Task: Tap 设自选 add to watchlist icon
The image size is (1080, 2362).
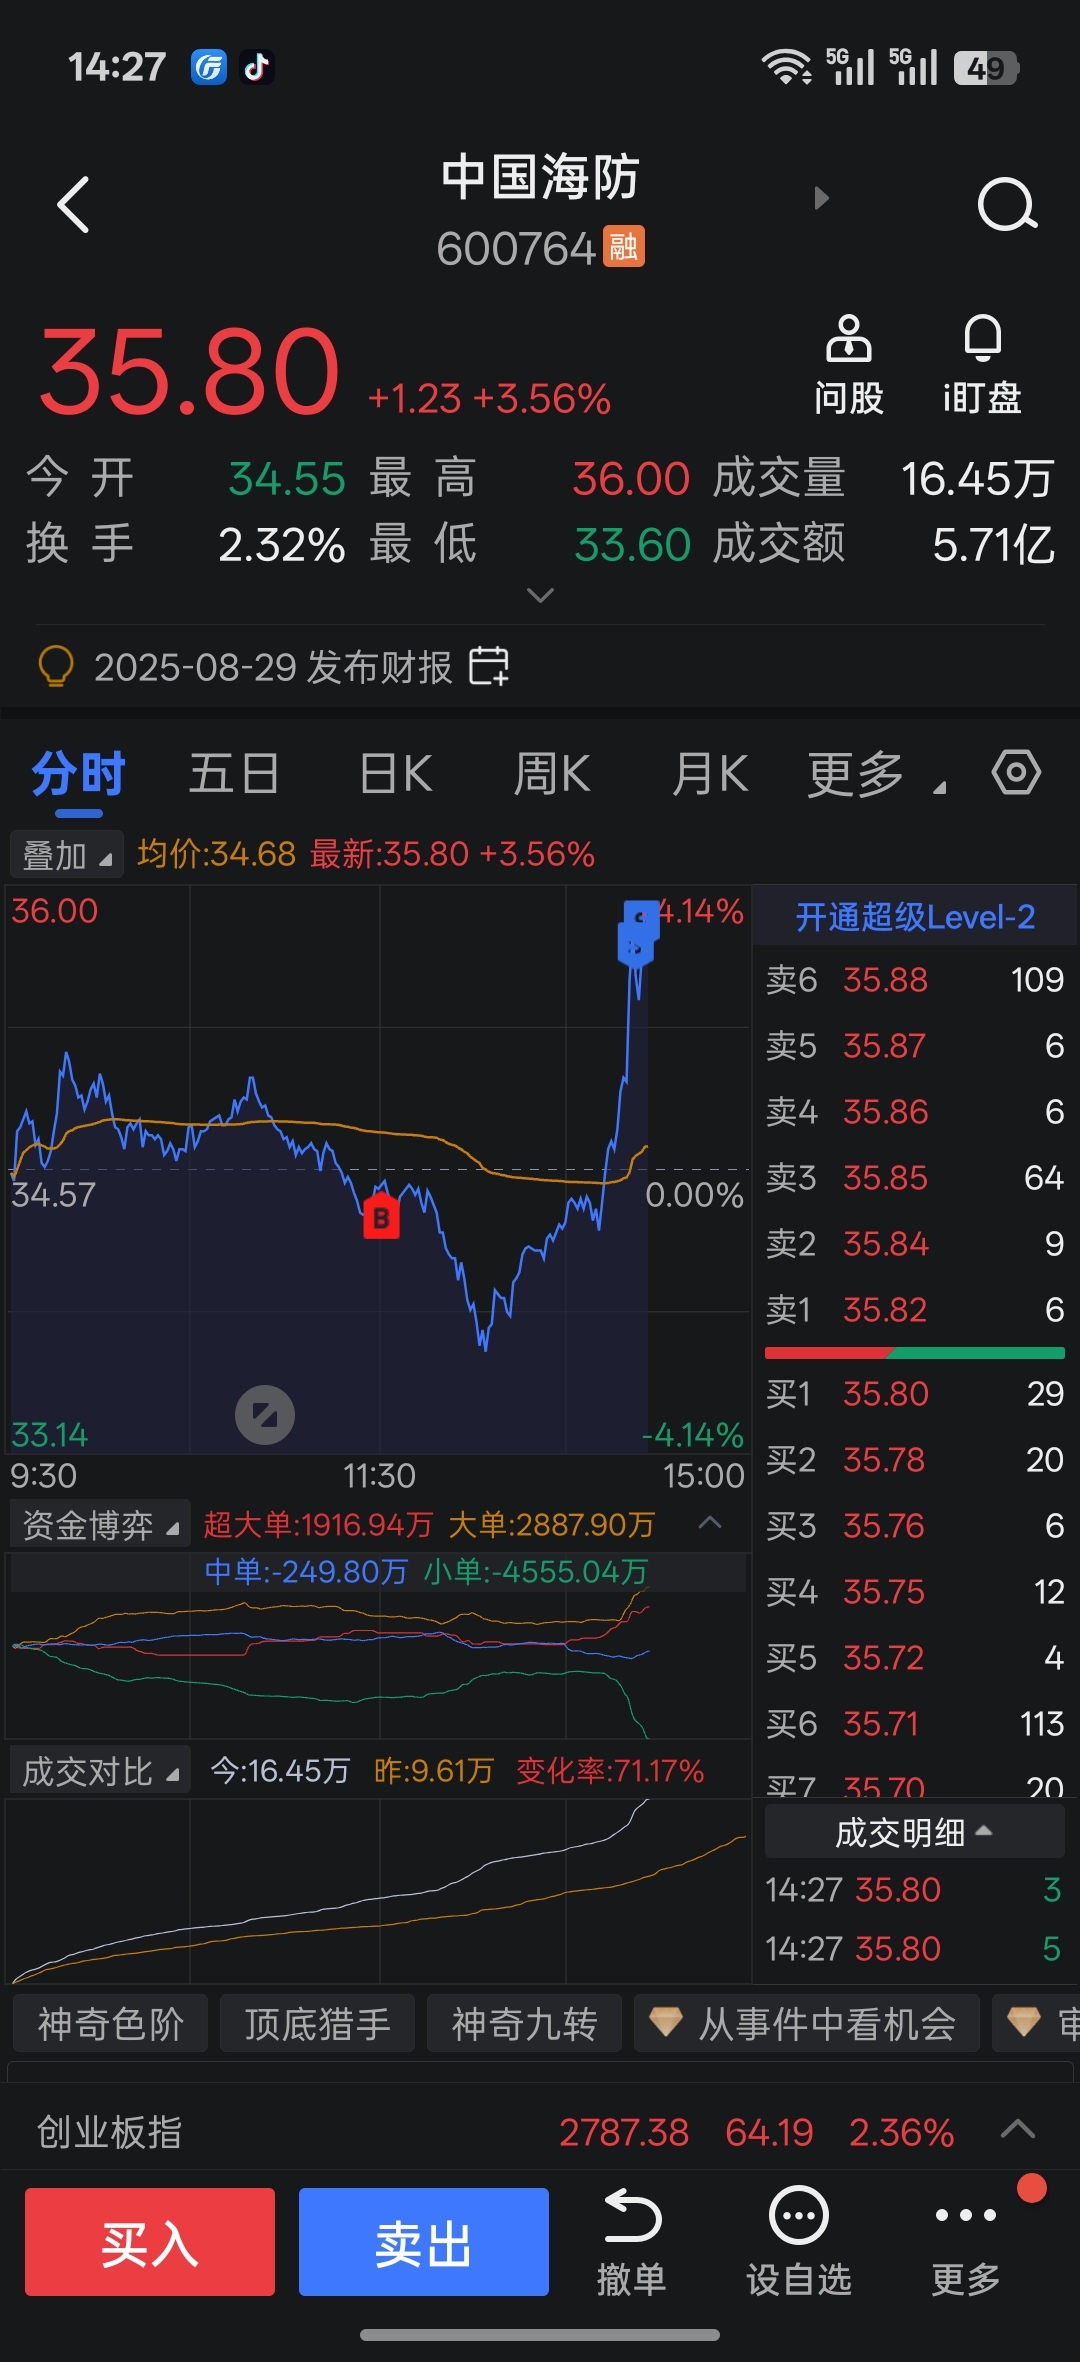Action: click(798, 2216)
